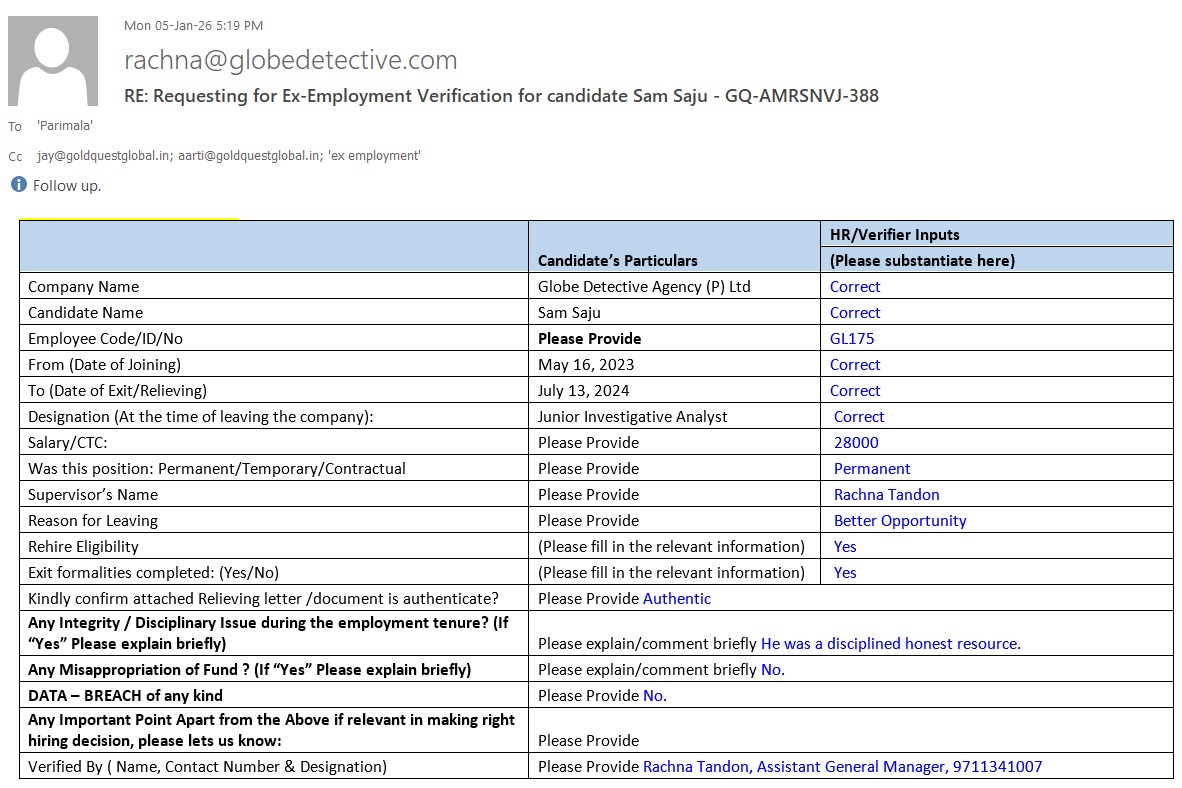
Task: Click the received date and time stamp
Action: click(x=193, y=25)
